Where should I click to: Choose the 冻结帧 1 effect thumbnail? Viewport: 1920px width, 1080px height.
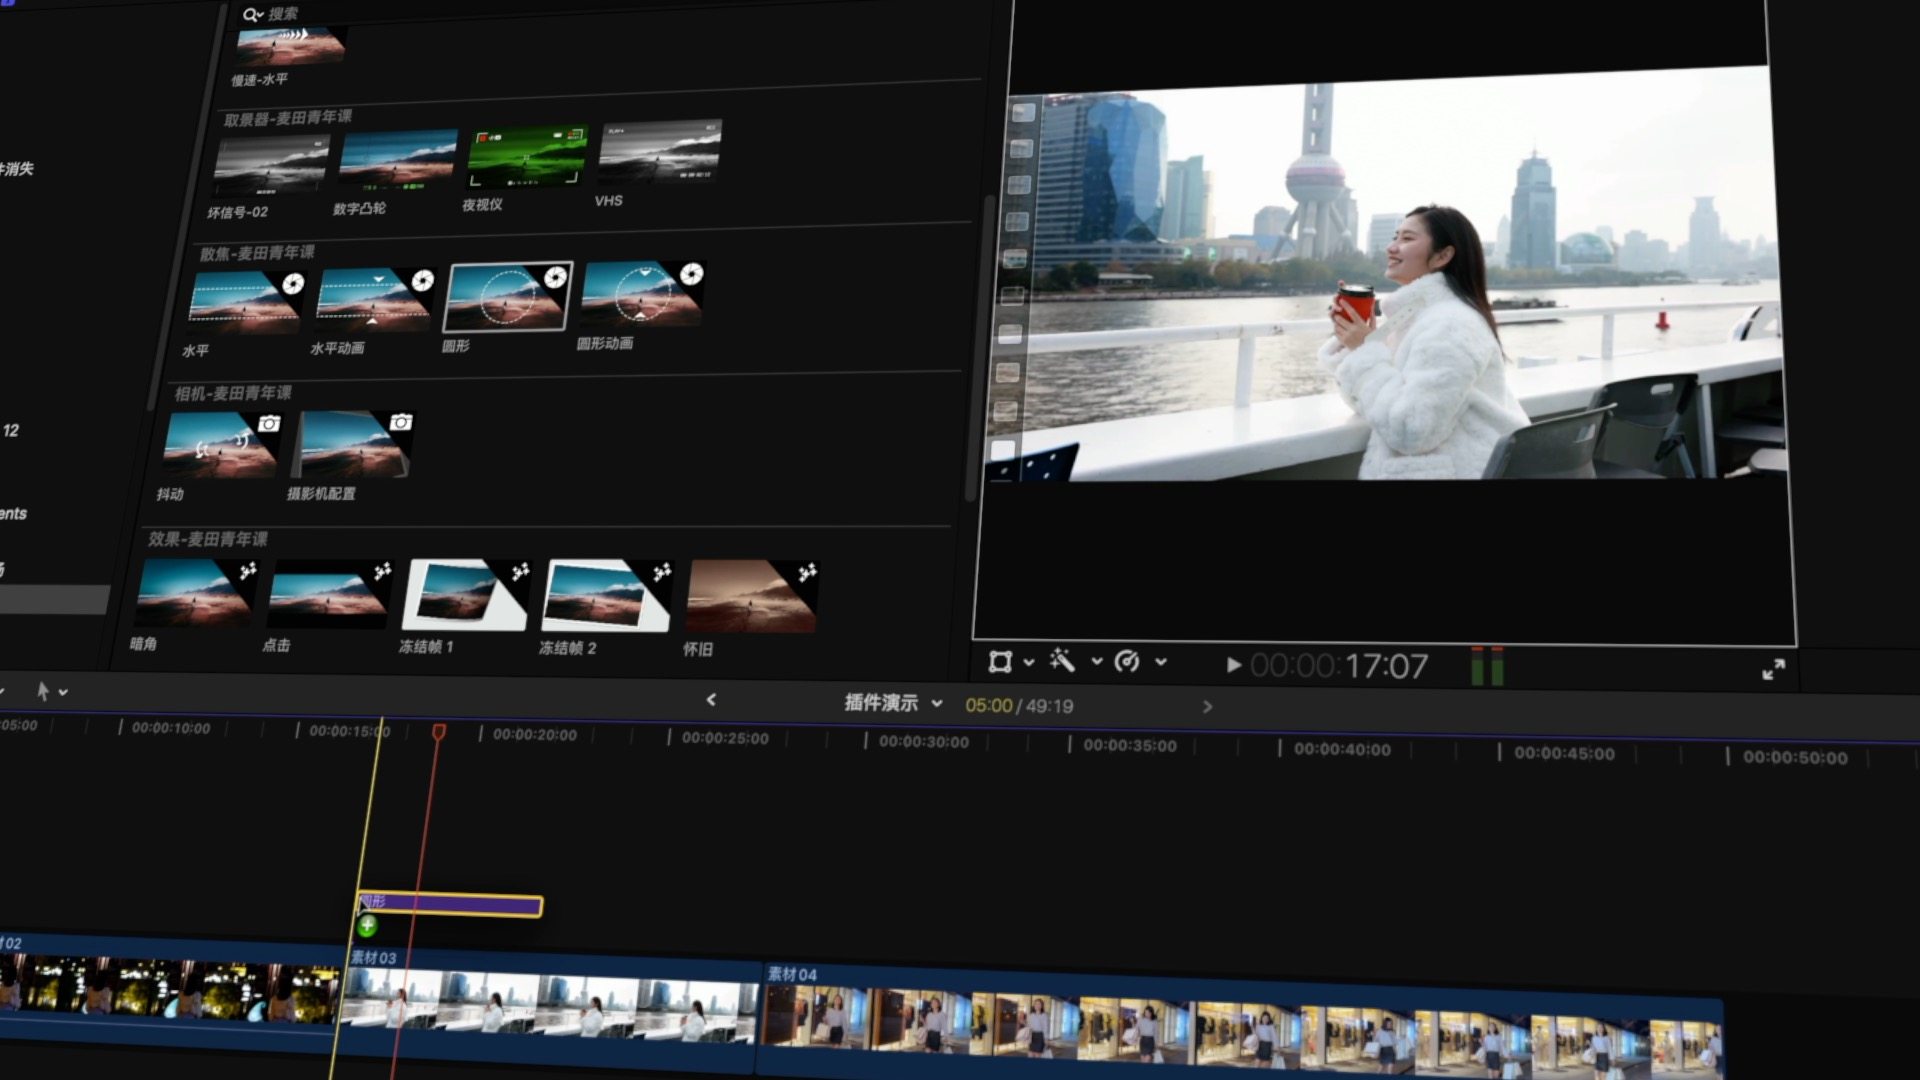point(464,597)
